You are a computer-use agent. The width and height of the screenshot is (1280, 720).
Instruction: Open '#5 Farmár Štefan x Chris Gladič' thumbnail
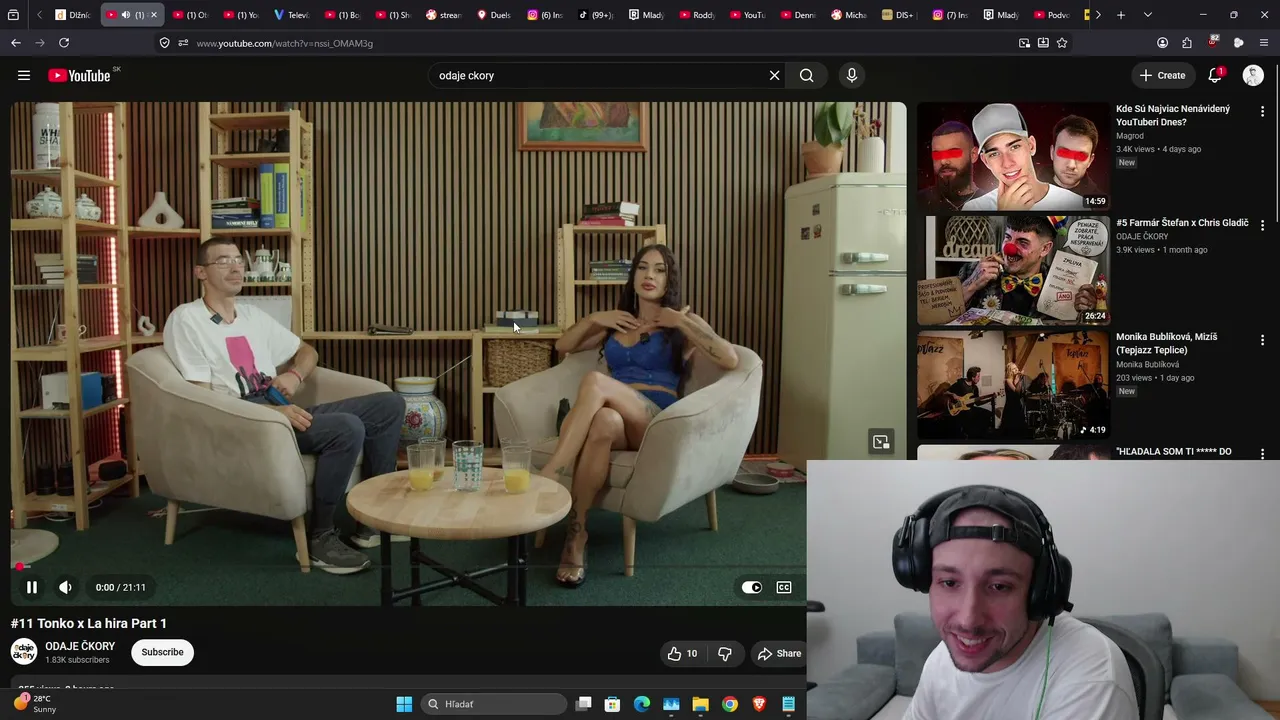[x=1013, y=270]
